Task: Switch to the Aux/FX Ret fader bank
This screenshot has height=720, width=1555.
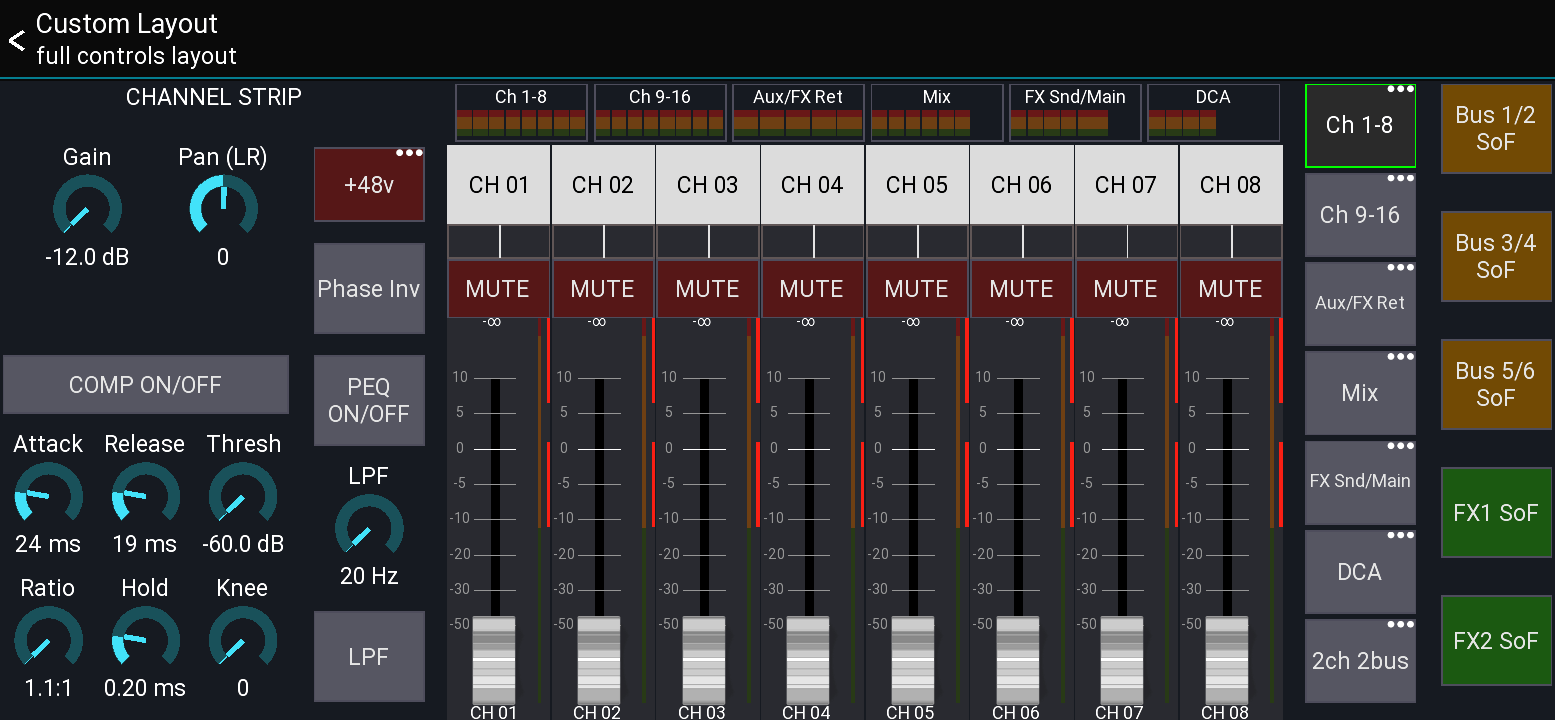Action: tap(1360, 302)
